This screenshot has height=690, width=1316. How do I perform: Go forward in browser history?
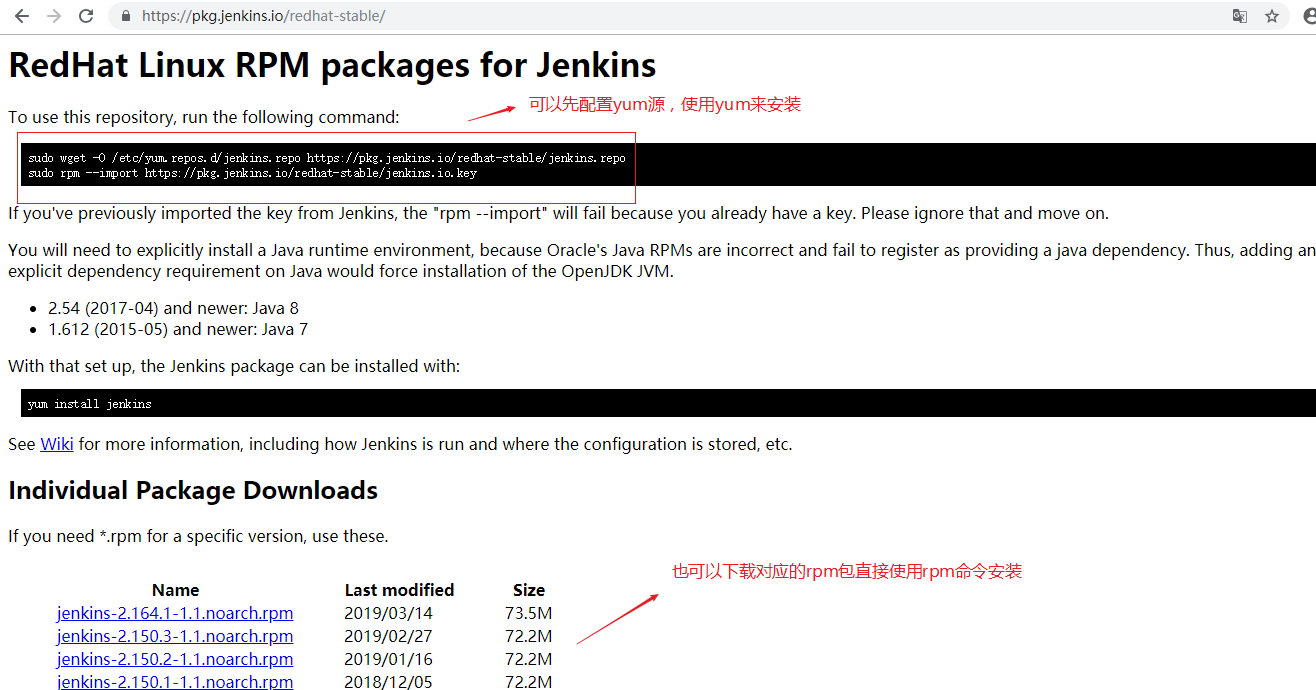coord(54,16)
